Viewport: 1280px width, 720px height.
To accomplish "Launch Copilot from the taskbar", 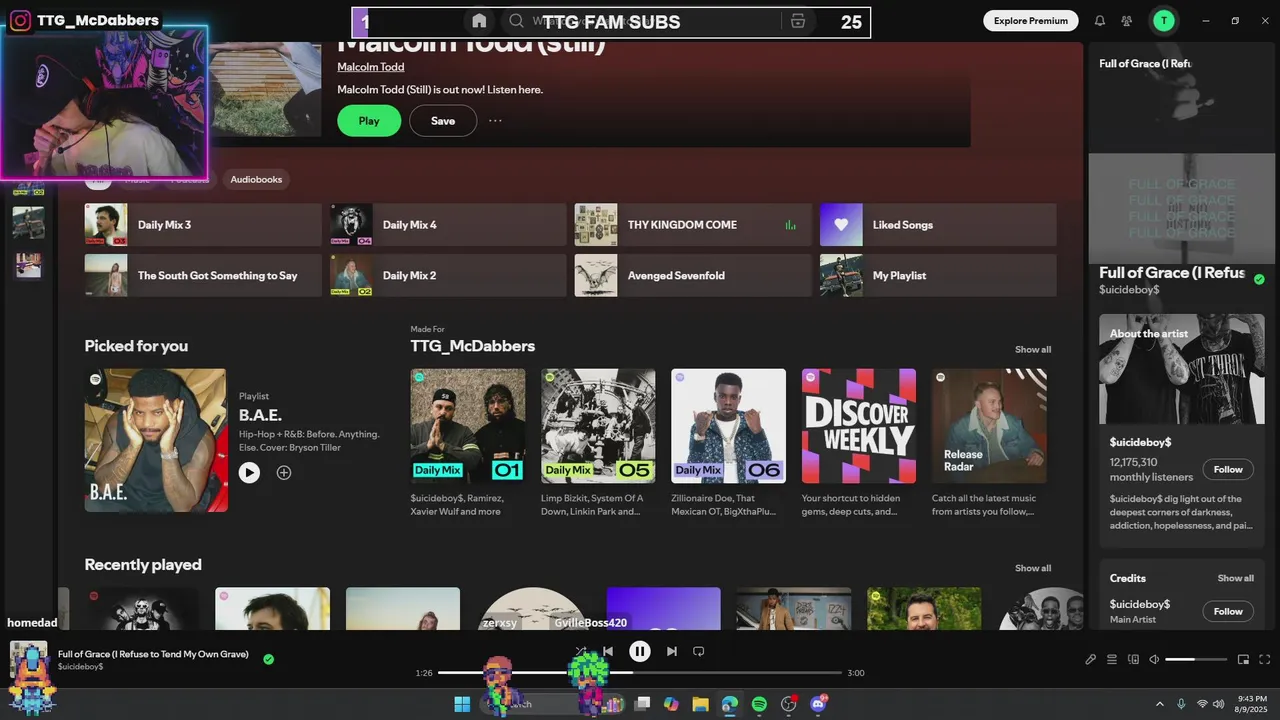I will coord(671,704).
